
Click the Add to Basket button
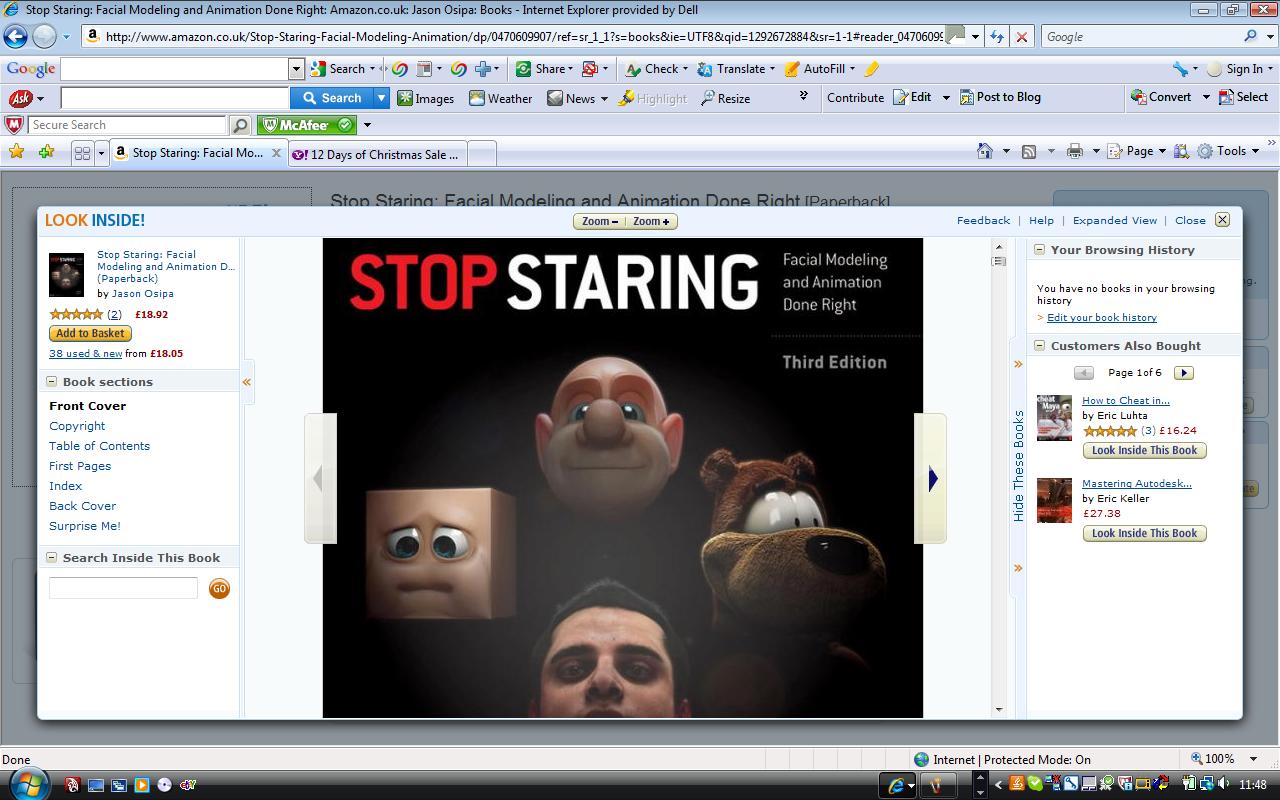90,334
